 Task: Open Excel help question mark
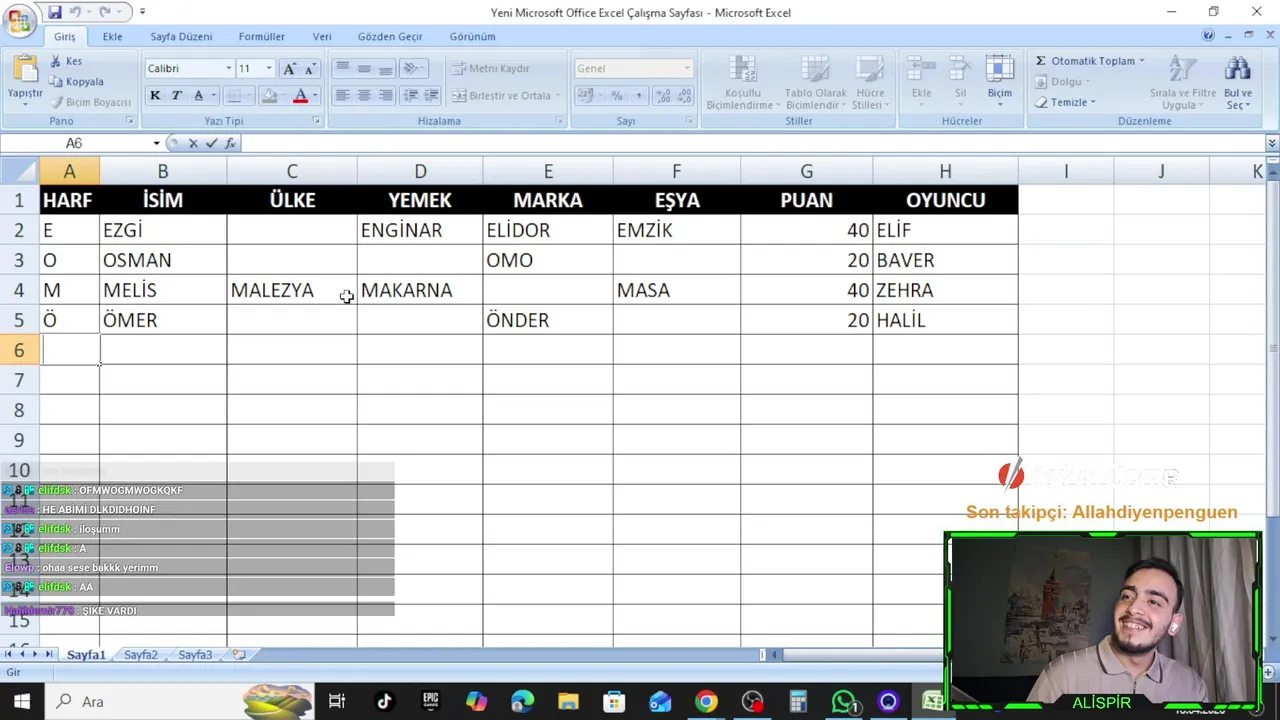click(1208, 36)
